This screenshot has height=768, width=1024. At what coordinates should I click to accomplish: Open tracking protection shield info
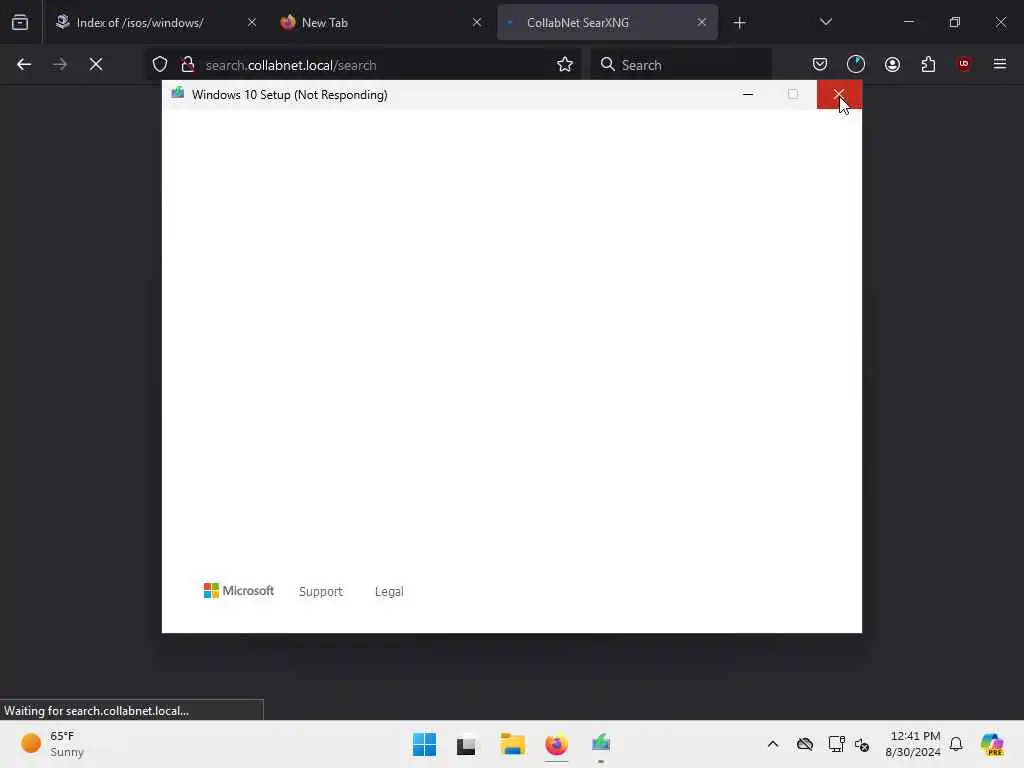pyautogui.click(x=160, y=65)
